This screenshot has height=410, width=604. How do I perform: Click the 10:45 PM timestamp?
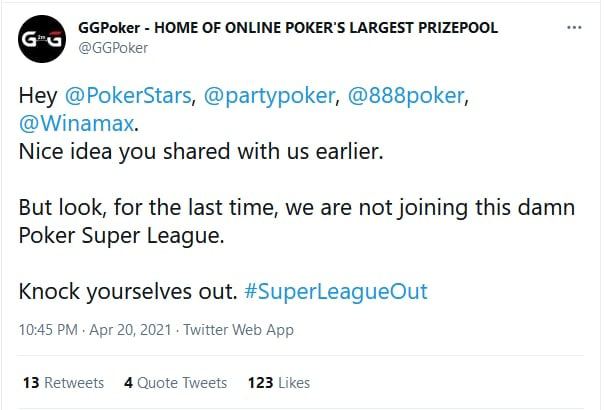point(47,329)
